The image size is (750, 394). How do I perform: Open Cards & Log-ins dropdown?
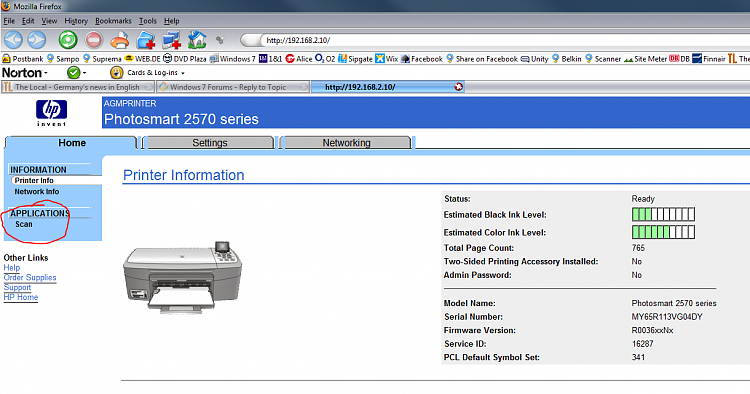[x=156, y=73]
